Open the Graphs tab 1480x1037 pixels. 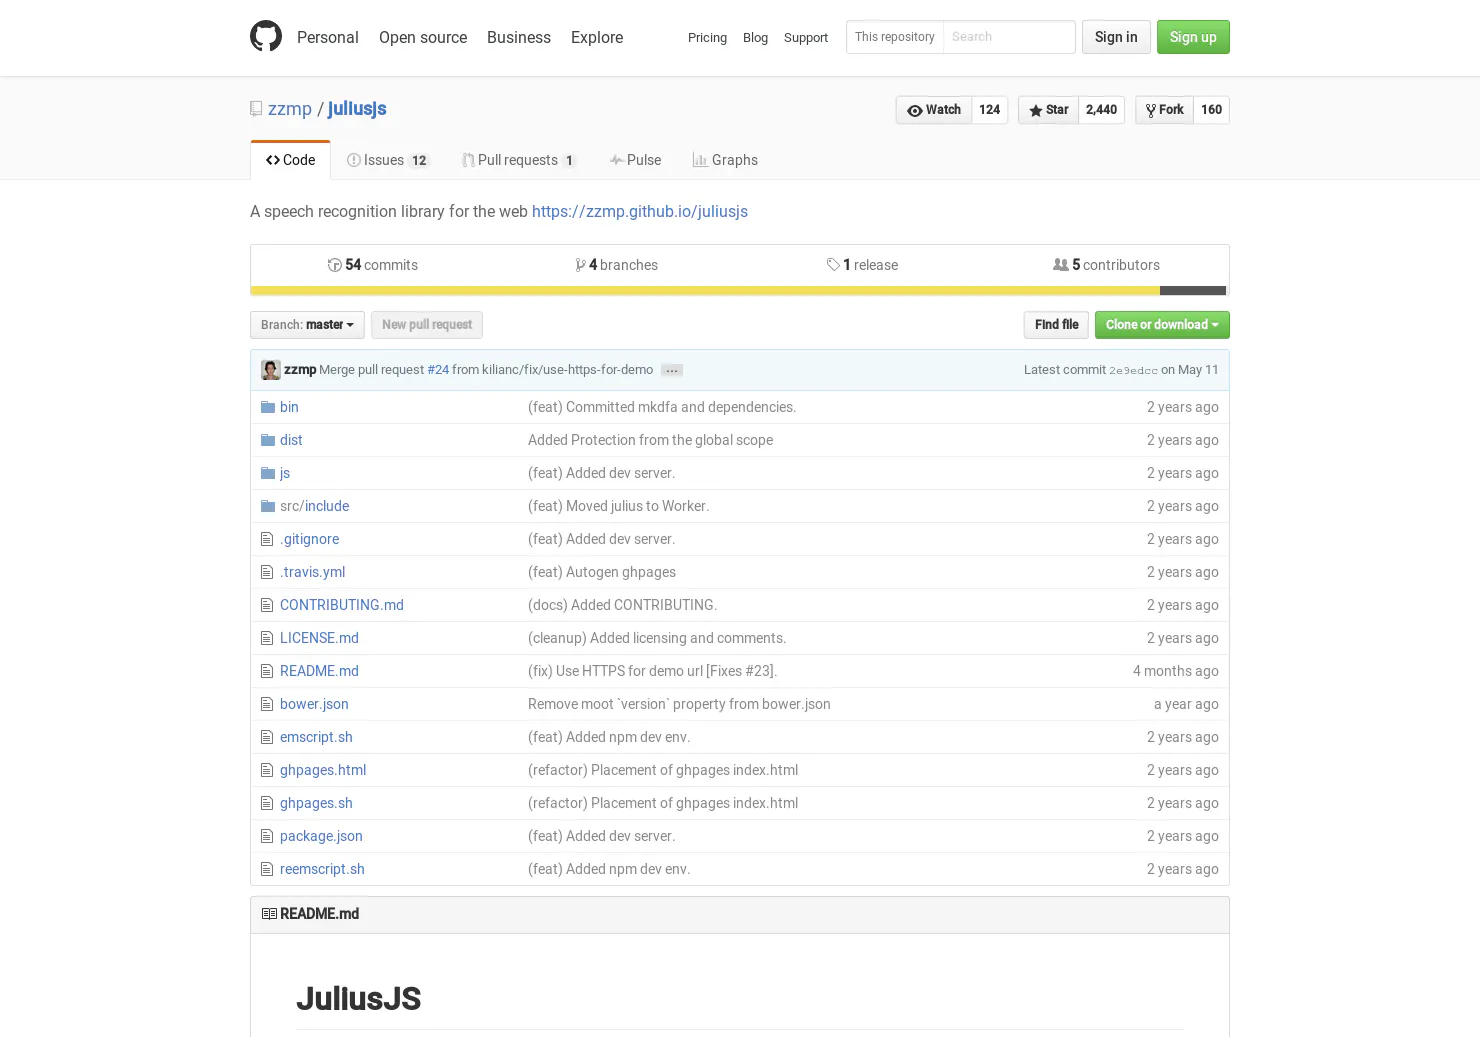[725, 160]
